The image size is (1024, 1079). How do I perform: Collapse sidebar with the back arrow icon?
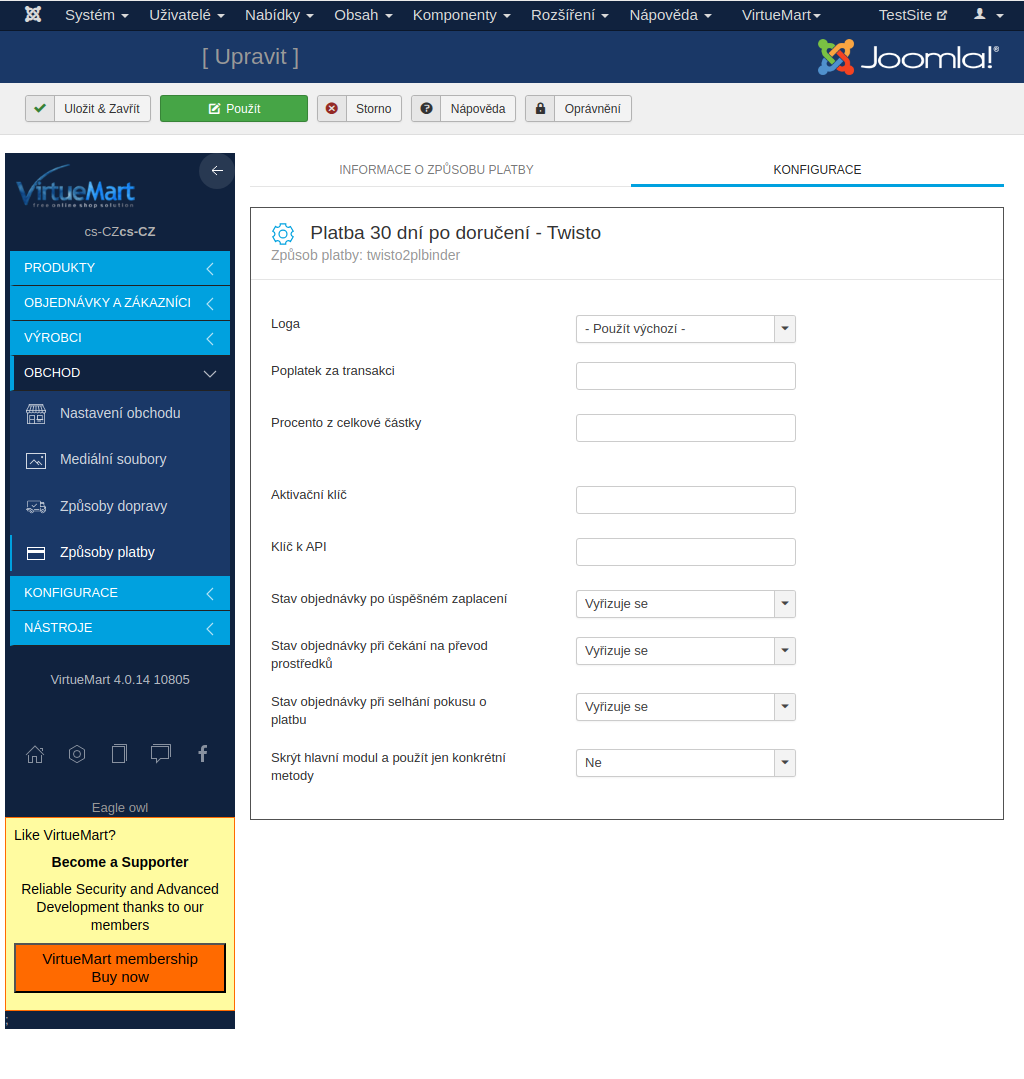tap(217, 171)
